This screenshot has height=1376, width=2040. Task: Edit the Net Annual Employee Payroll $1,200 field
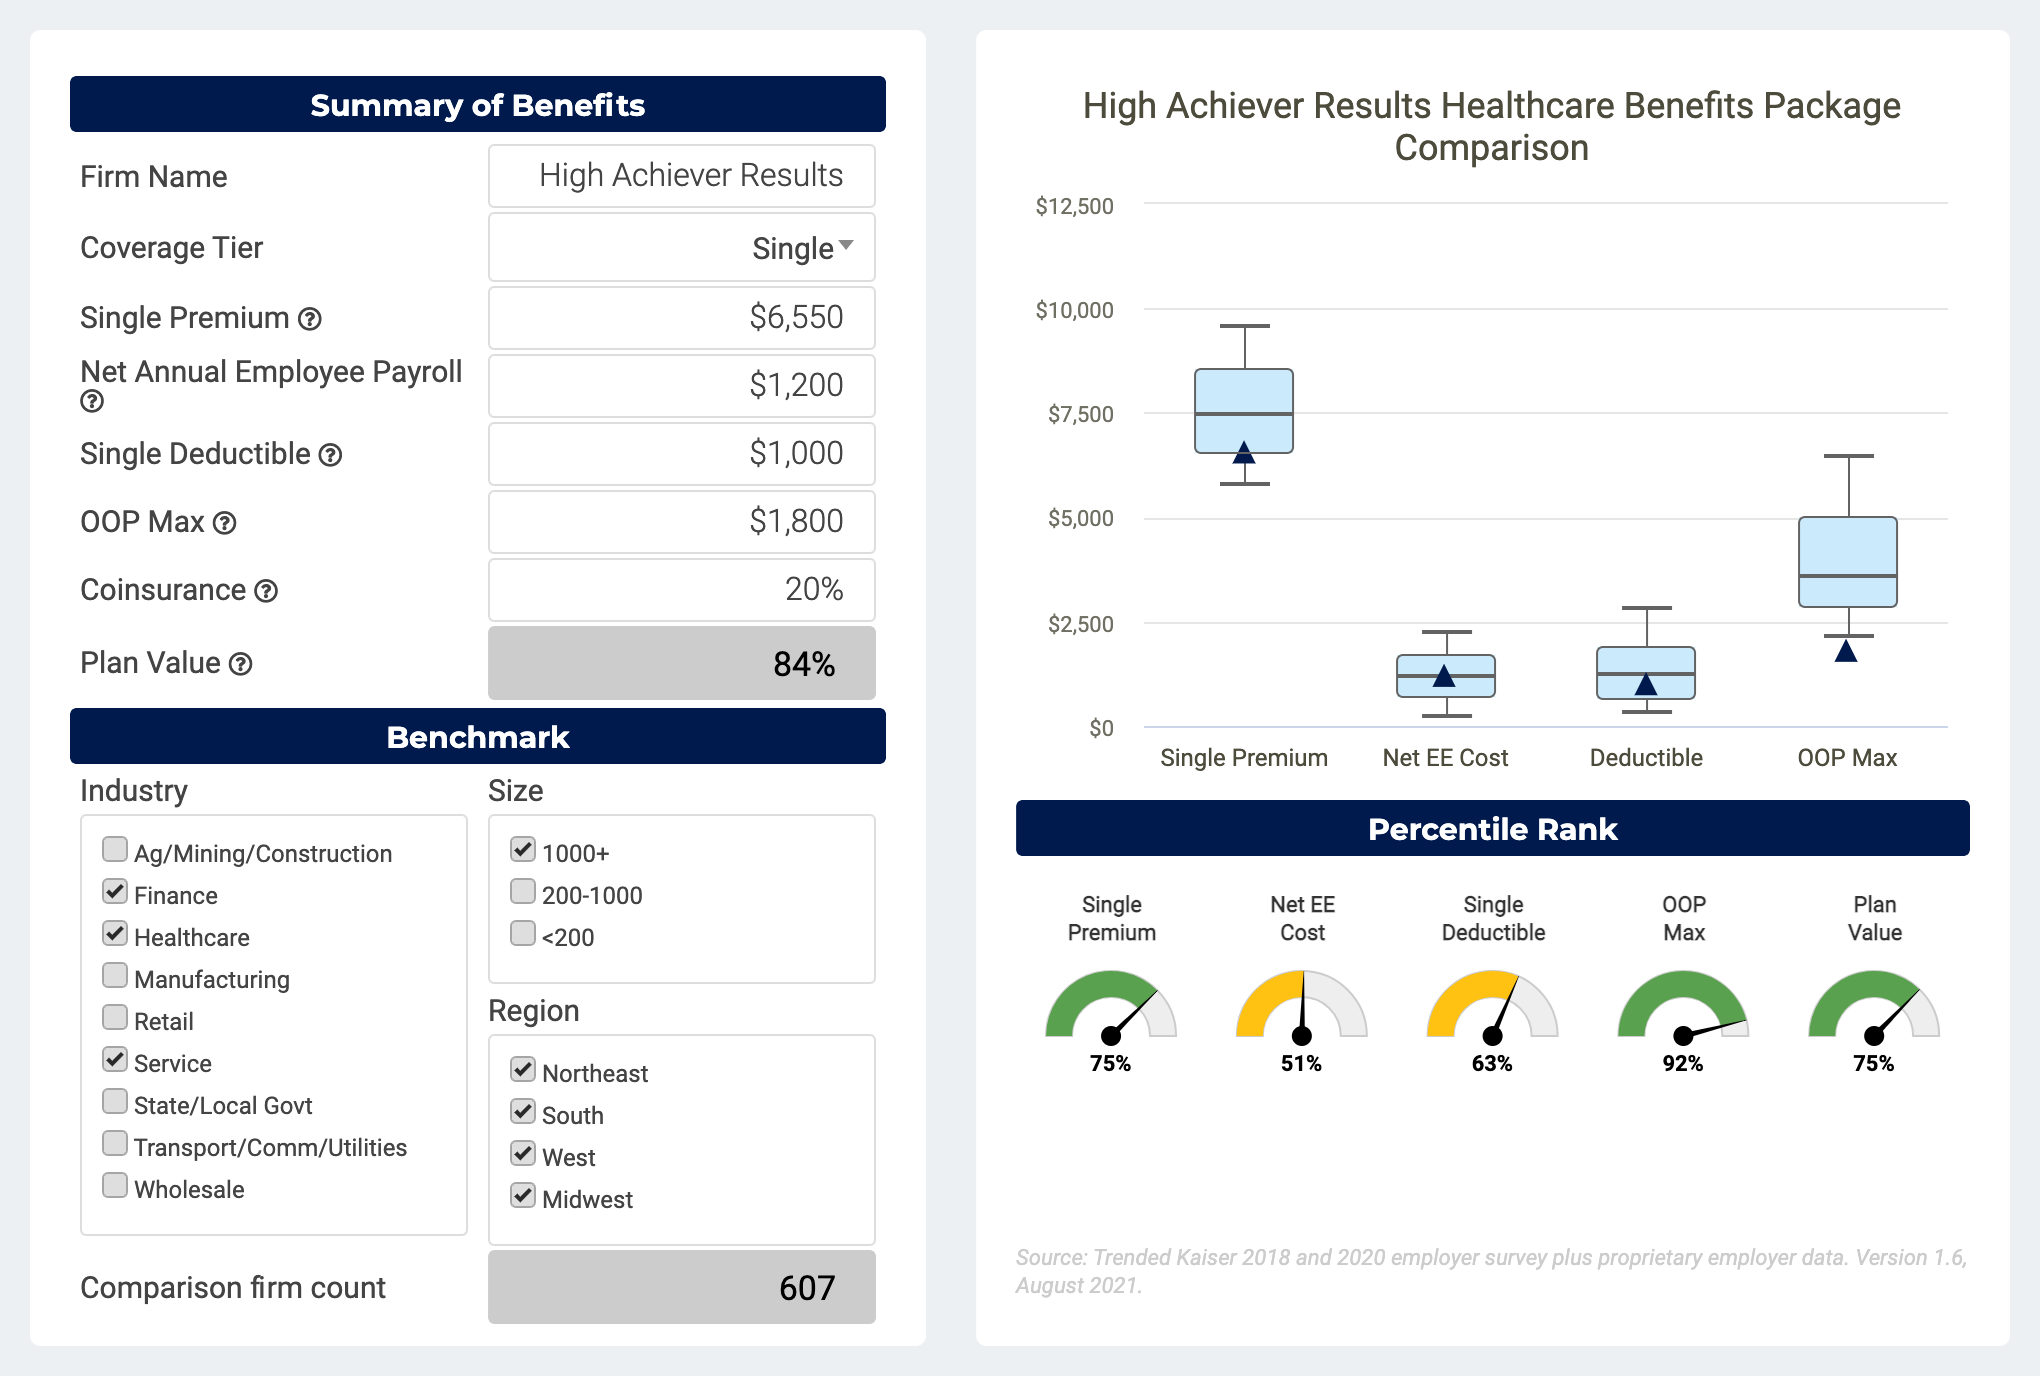(x=682, y=386)
